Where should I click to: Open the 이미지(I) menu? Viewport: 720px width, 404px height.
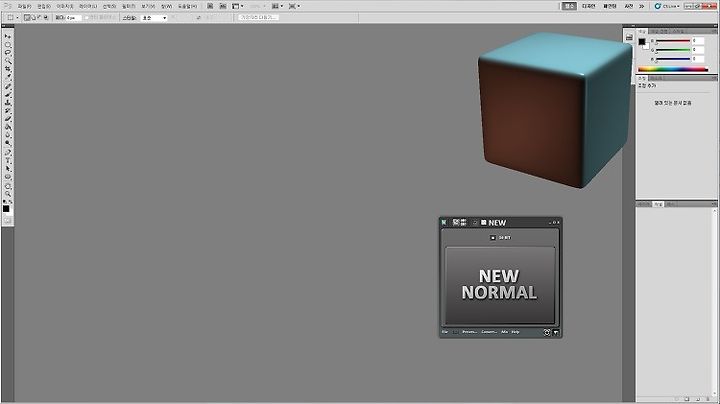pos(65,6)
